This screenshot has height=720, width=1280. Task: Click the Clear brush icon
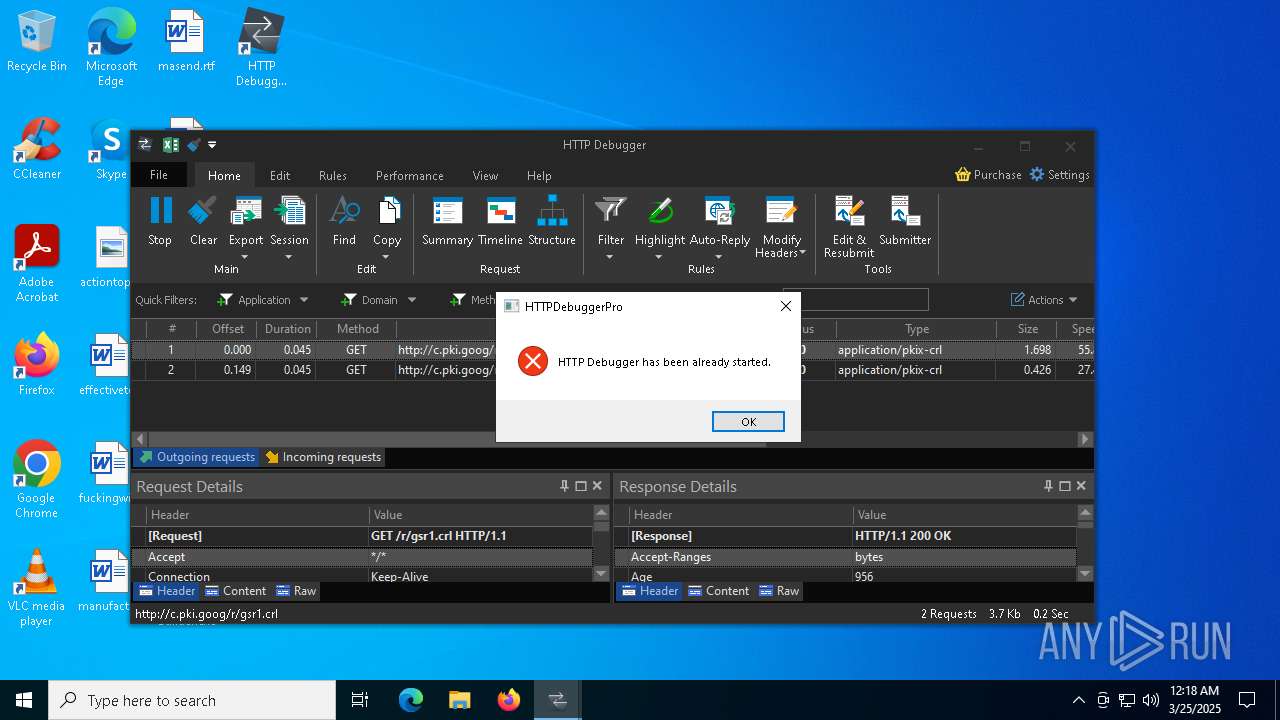pyautogui.click(x=203, y=210)
